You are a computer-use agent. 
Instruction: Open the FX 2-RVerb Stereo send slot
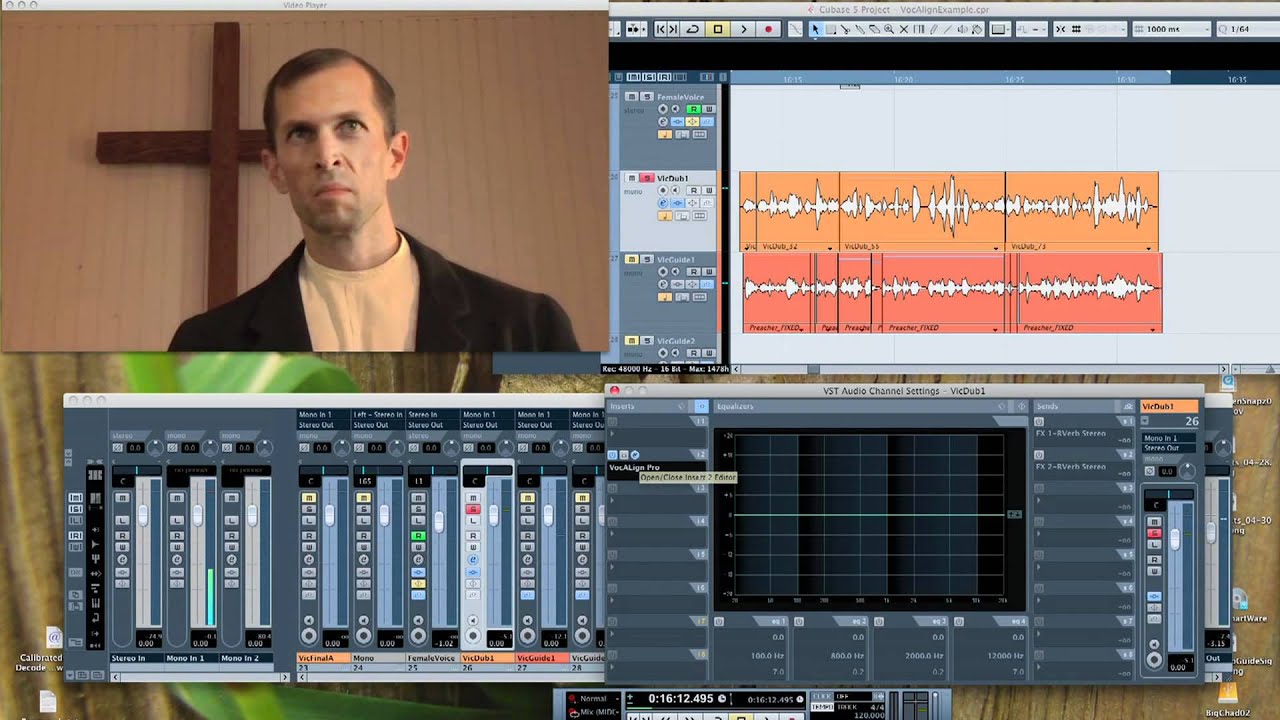1083,471
